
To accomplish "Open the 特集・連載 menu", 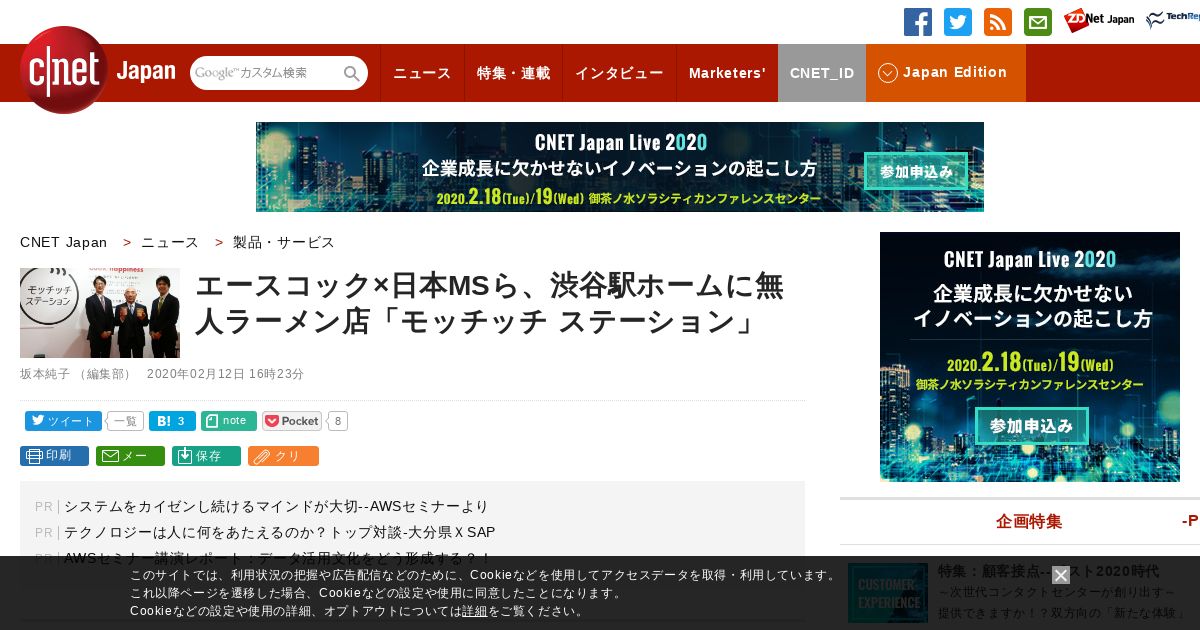I will 513,73.
